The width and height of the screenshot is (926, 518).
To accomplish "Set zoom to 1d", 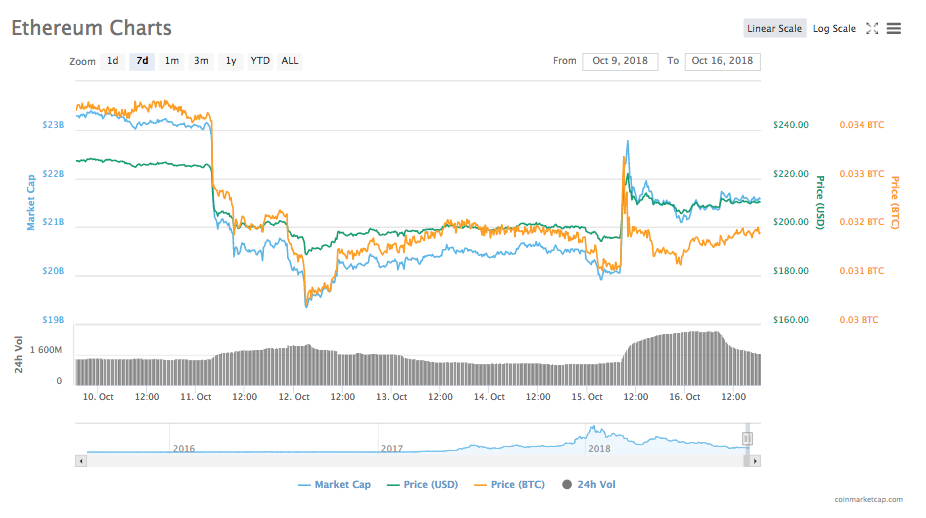I will pyautogui.click(x=112, y=61).
